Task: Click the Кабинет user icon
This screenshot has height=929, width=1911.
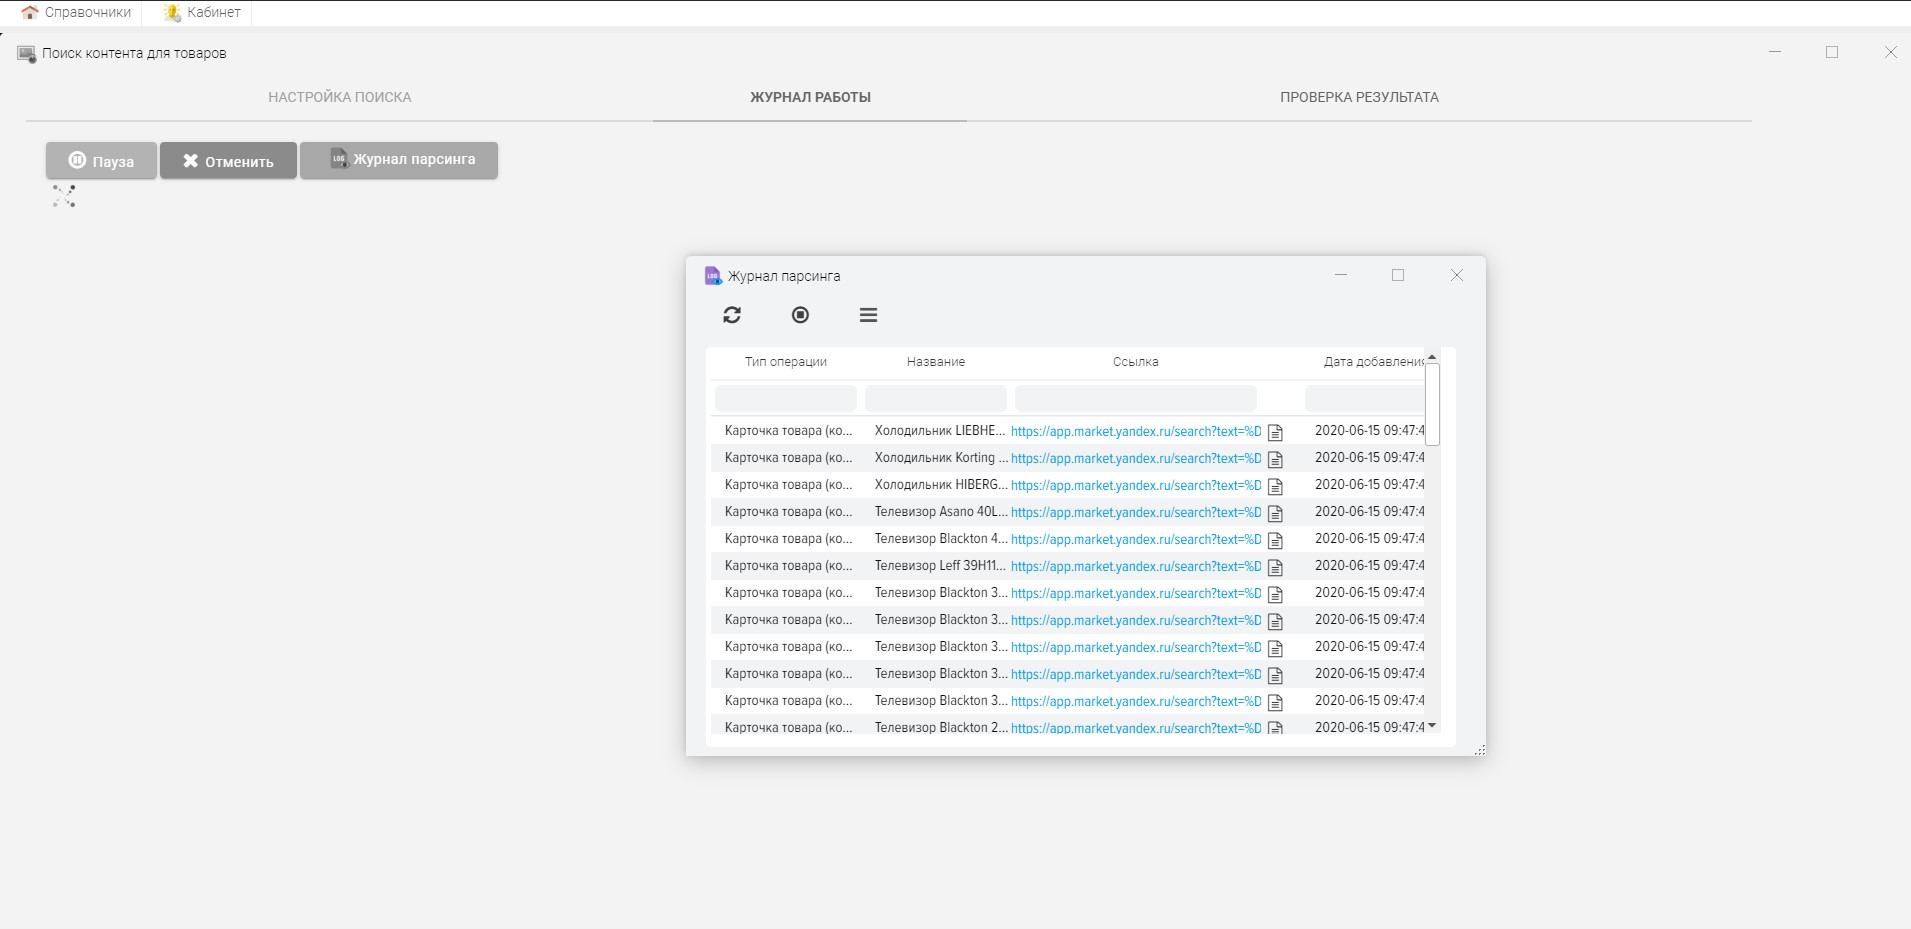Action: (172, 12)
